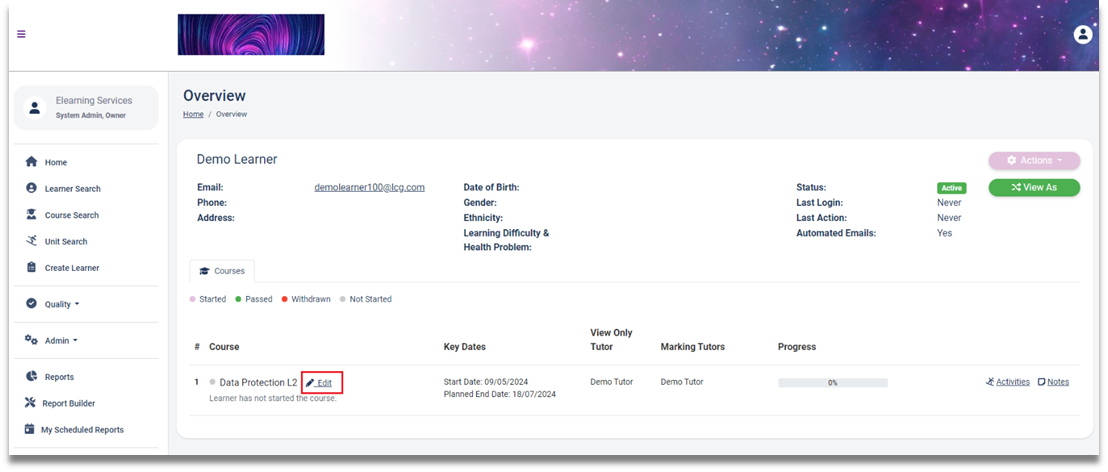Click the Notes sticky-note icon
Screen dimensions: 1108x472
1041,382
